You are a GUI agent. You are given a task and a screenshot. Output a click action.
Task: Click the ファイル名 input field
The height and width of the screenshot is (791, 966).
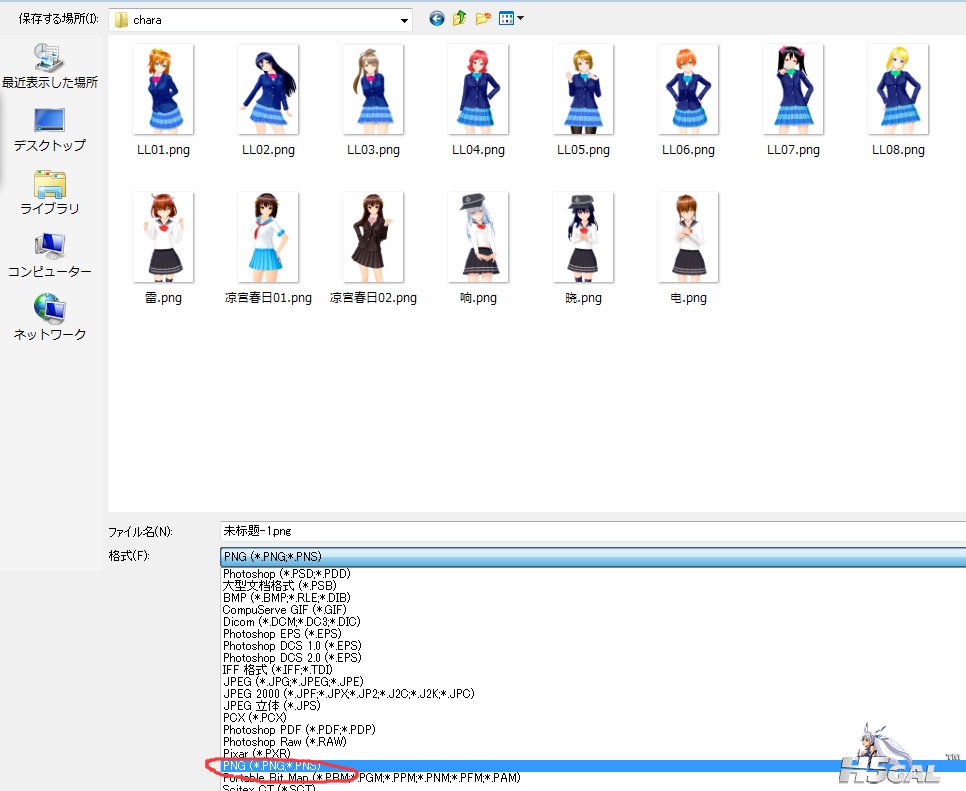593,531
